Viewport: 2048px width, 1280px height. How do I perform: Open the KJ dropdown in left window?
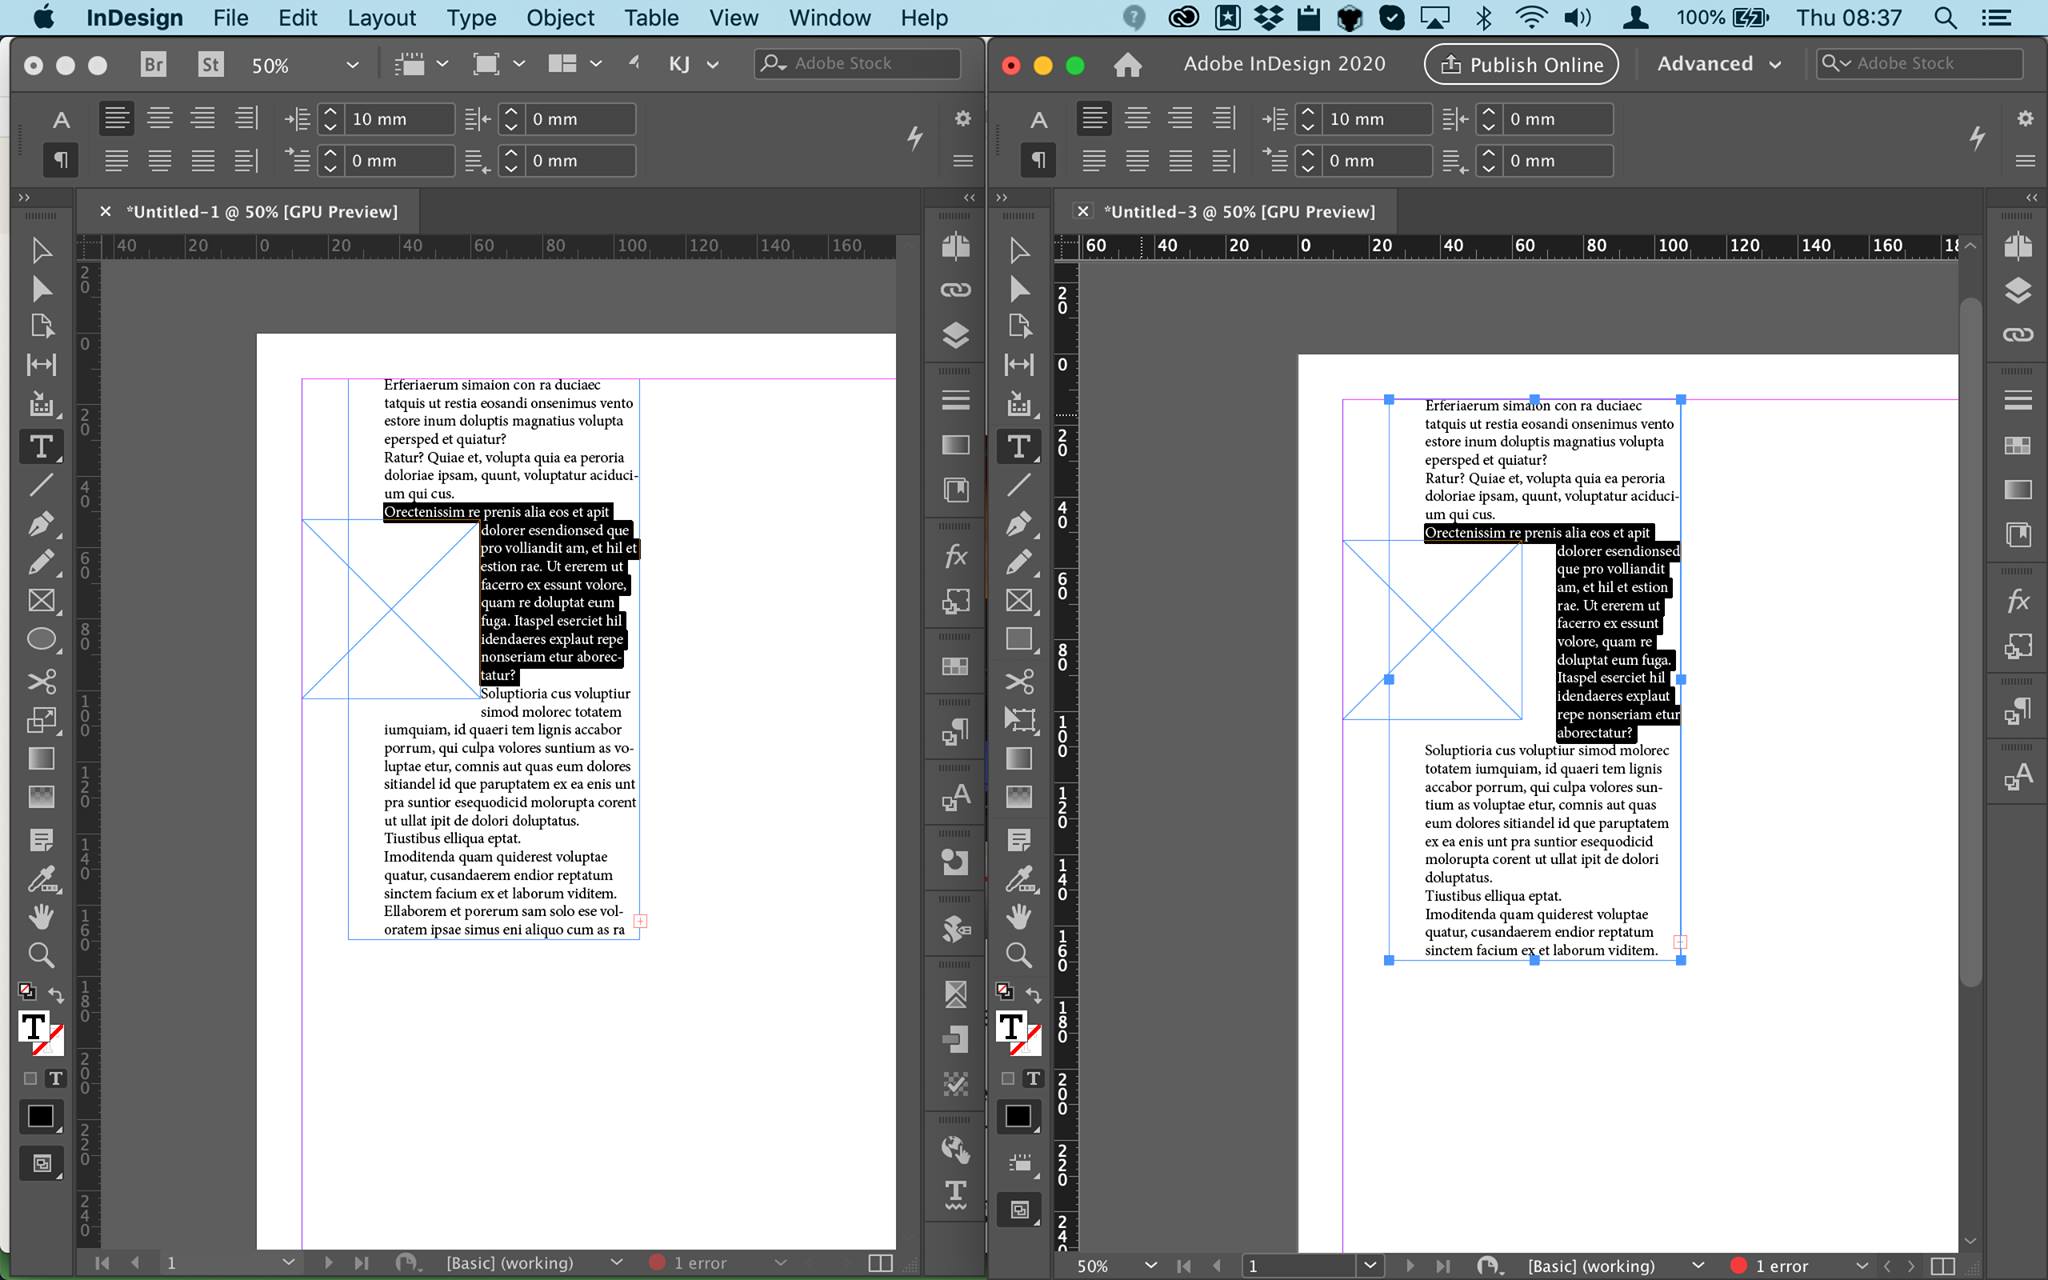pos(694,64)
